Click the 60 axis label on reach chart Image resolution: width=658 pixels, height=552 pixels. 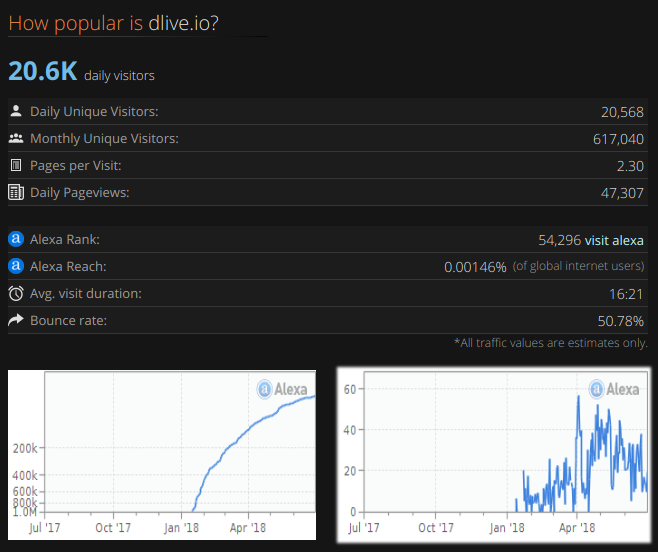(350, 389)
